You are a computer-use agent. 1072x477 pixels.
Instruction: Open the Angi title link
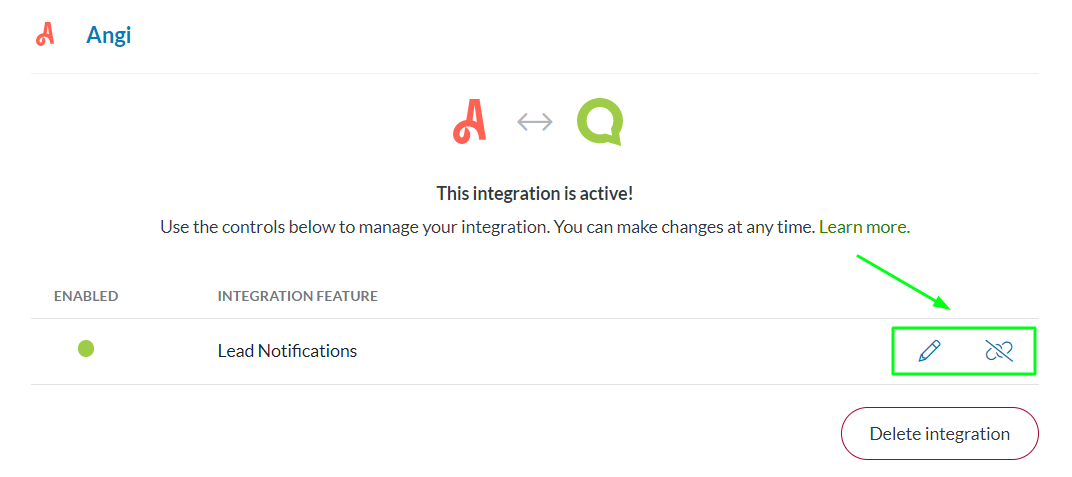109,35
